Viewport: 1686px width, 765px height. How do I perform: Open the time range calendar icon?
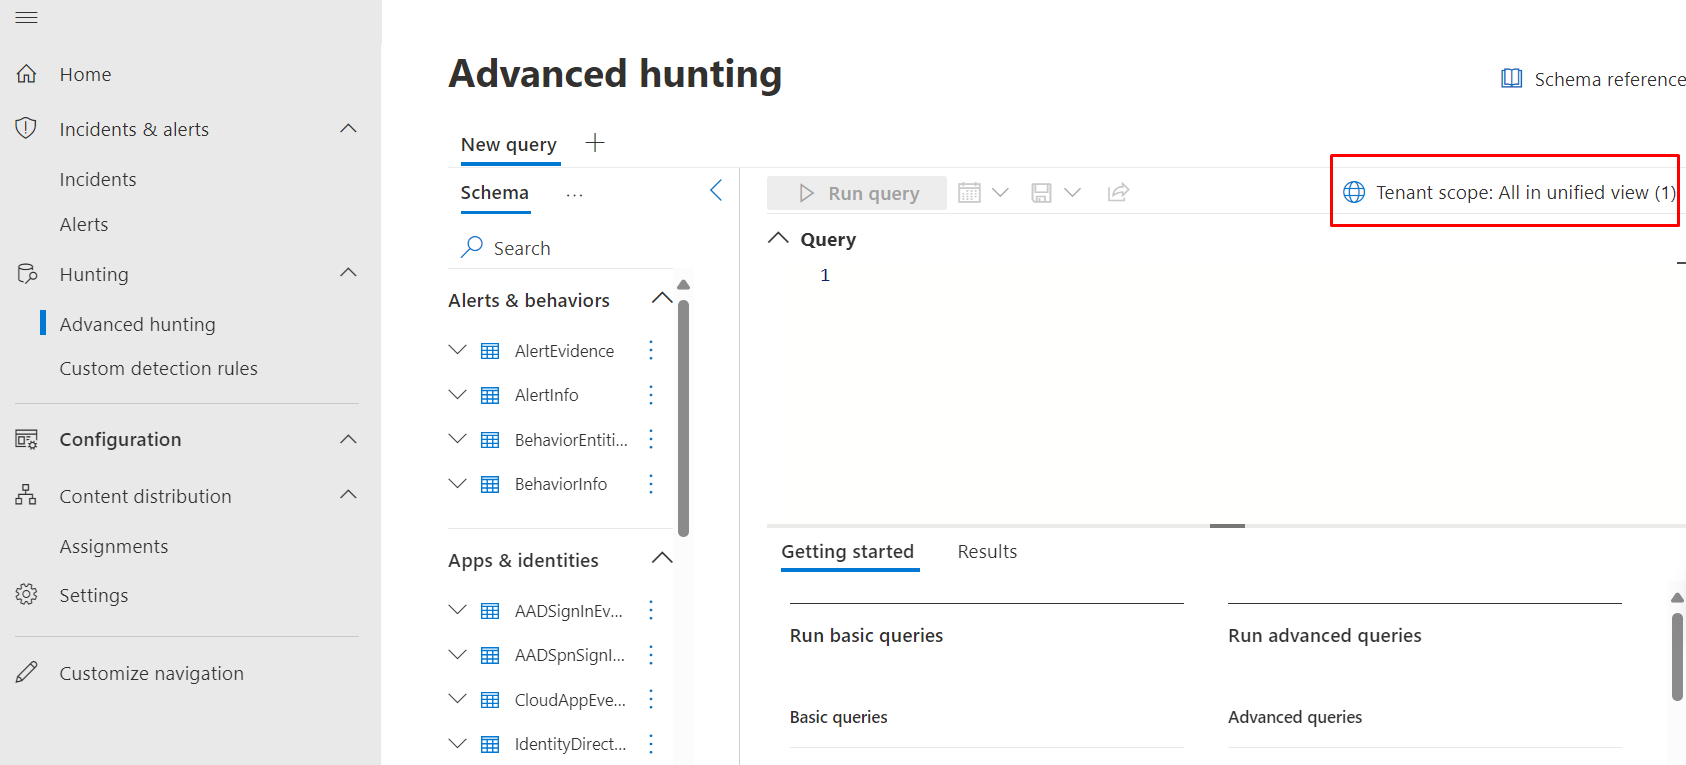click(969, 193)
